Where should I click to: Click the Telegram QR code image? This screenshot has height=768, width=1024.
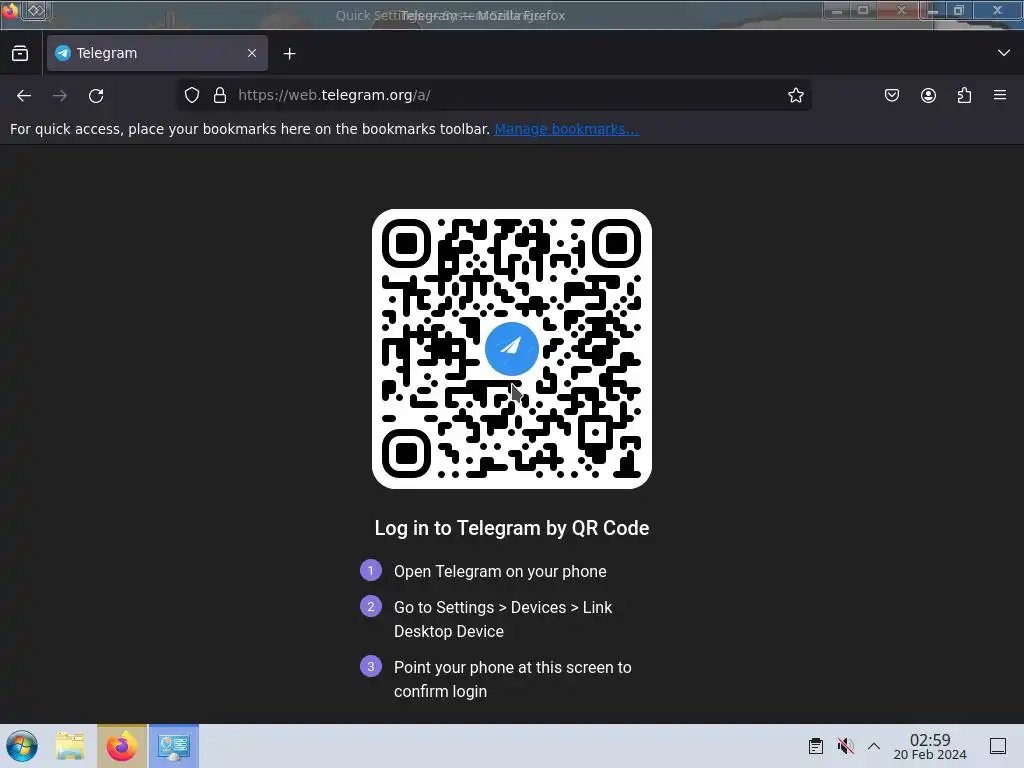click(x=512, y=349)
